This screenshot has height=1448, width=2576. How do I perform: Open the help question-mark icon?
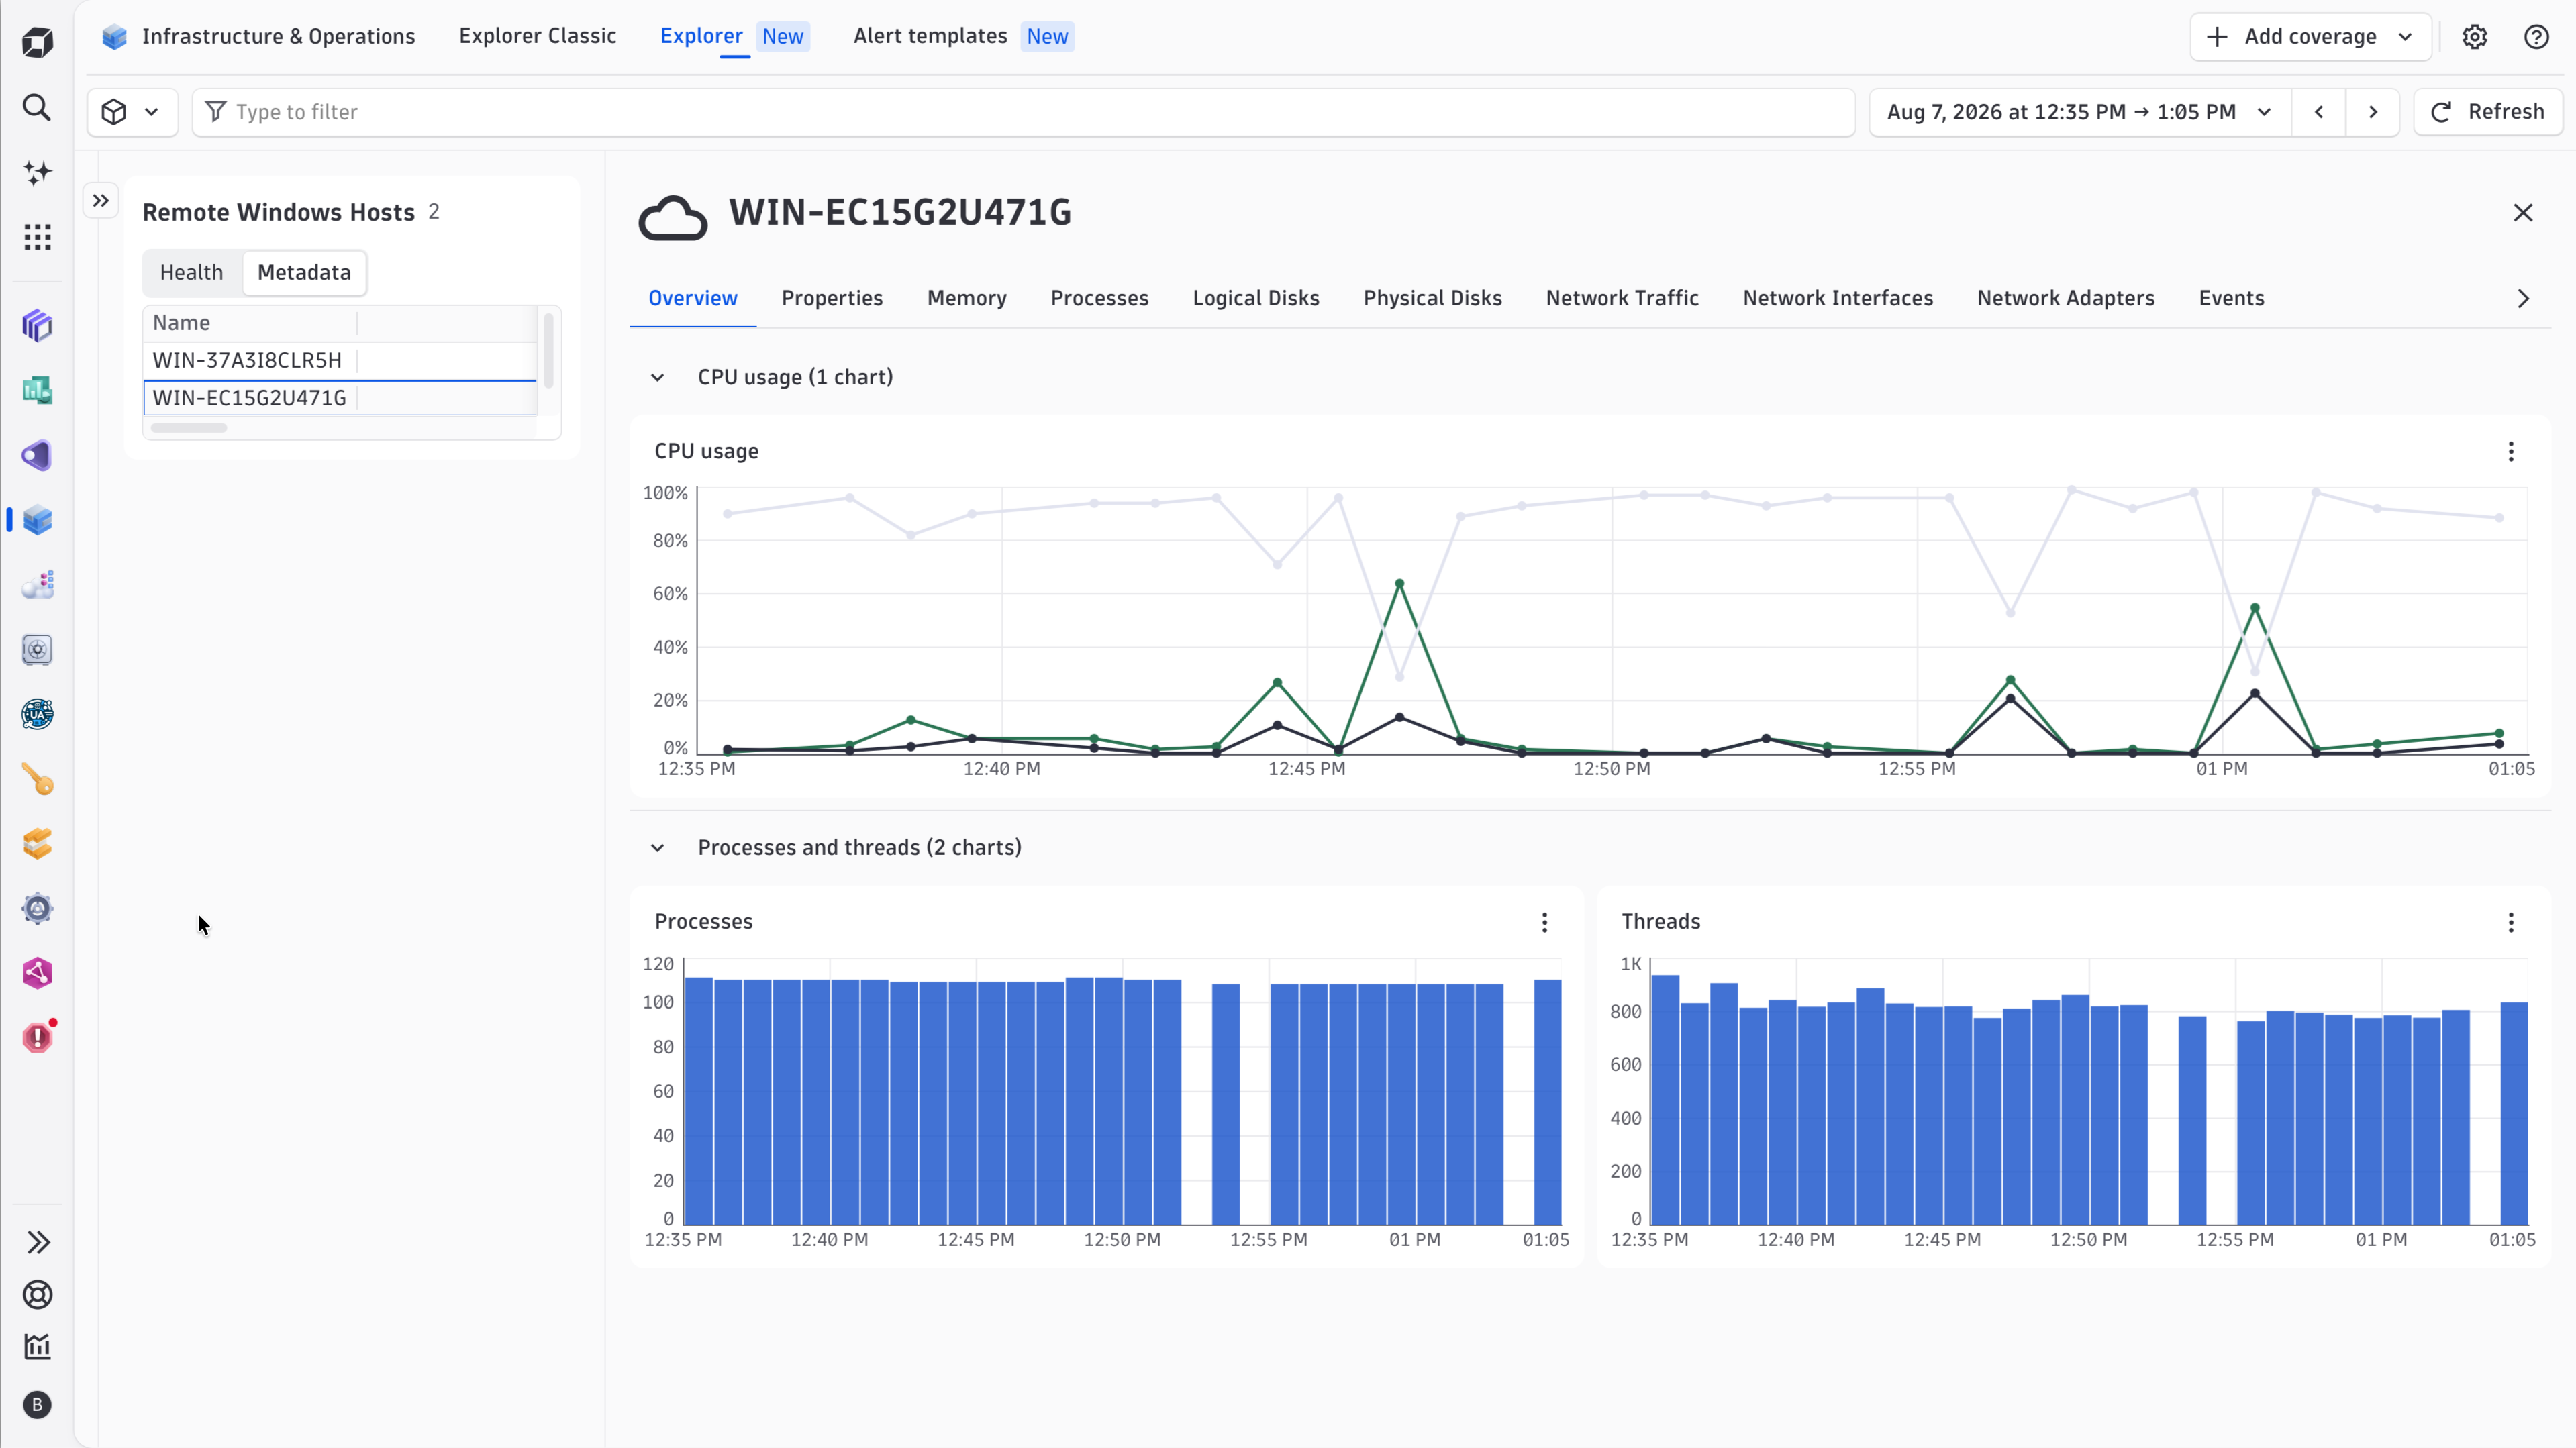pos(2536,37)
